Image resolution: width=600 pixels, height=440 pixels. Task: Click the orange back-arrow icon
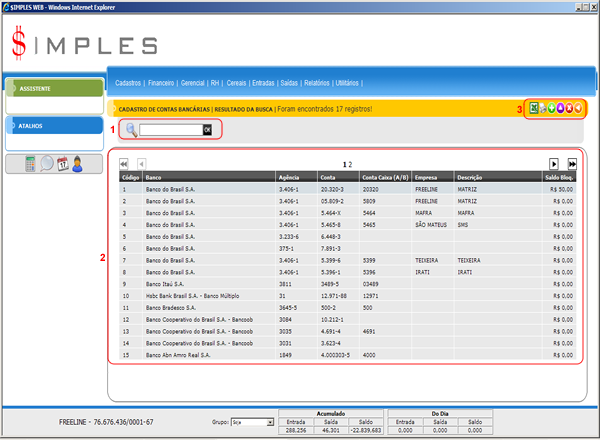580,108
